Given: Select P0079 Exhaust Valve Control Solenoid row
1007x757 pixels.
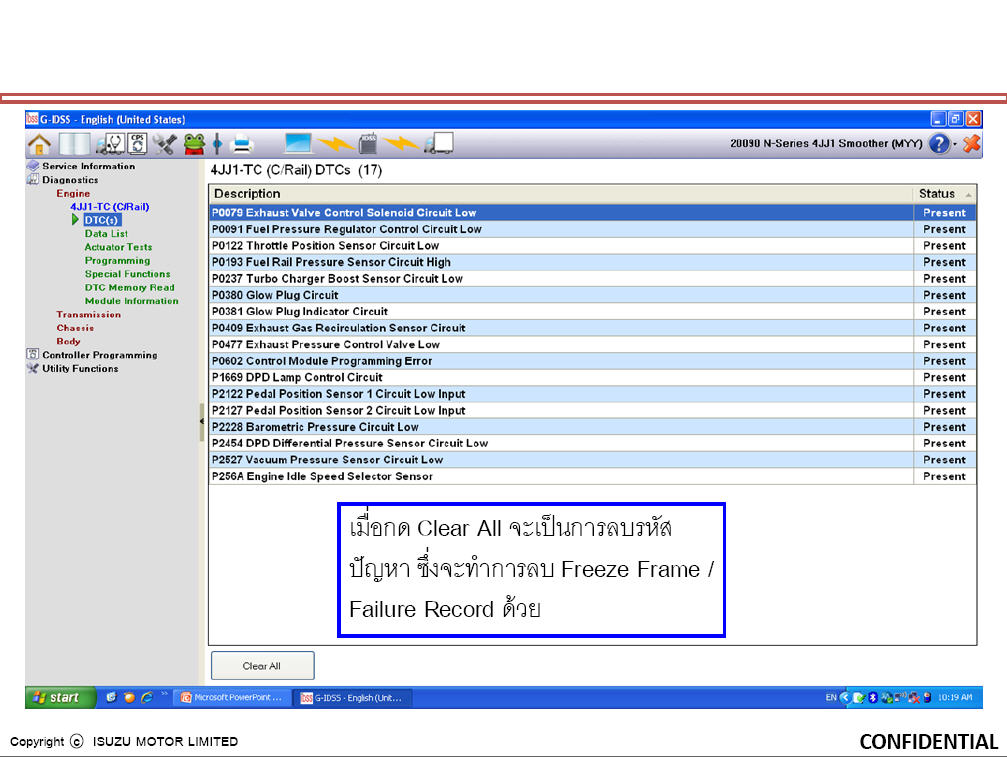Looking at the screenshot, I should [x=592, y=213].
